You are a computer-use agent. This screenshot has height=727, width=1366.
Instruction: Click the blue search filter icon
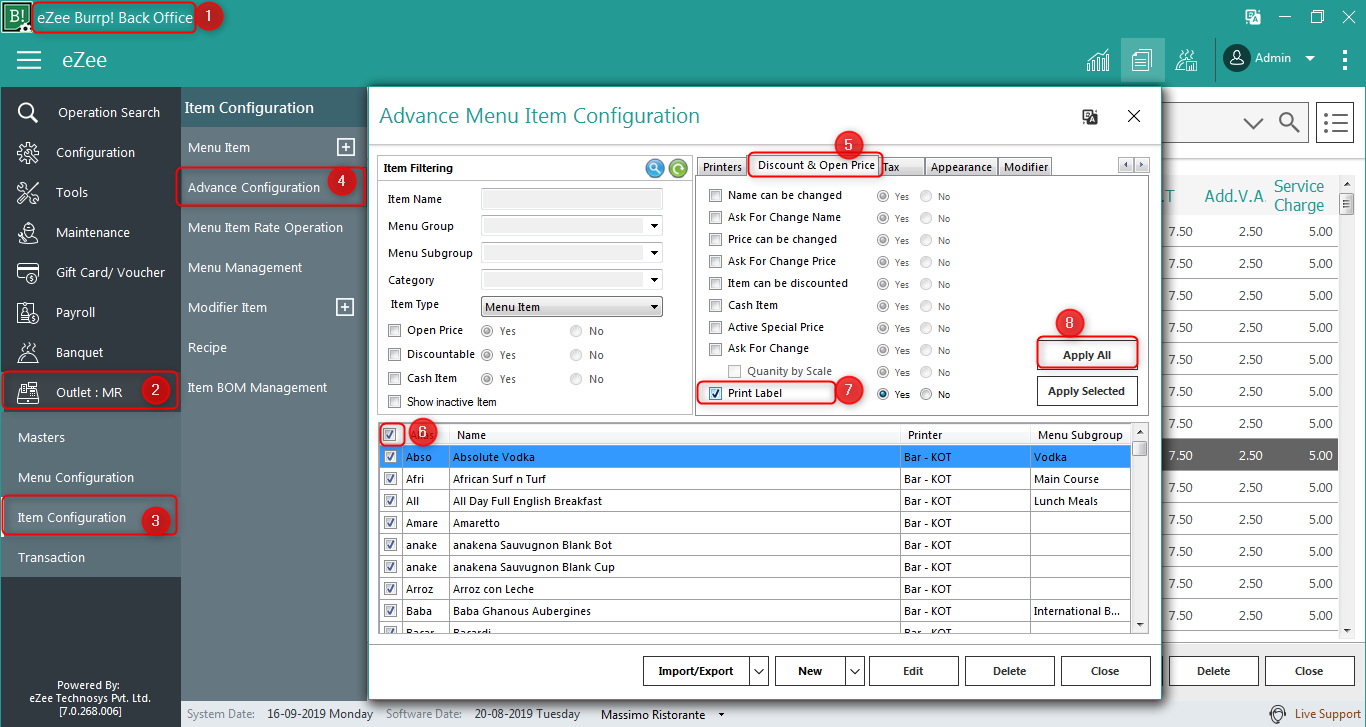coord(655,169)
